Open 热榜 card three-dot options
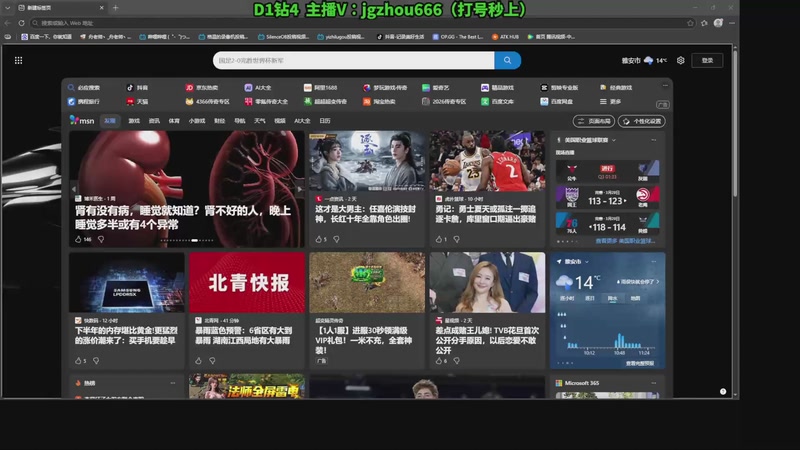800x450 pixels. tap(173, 383)
